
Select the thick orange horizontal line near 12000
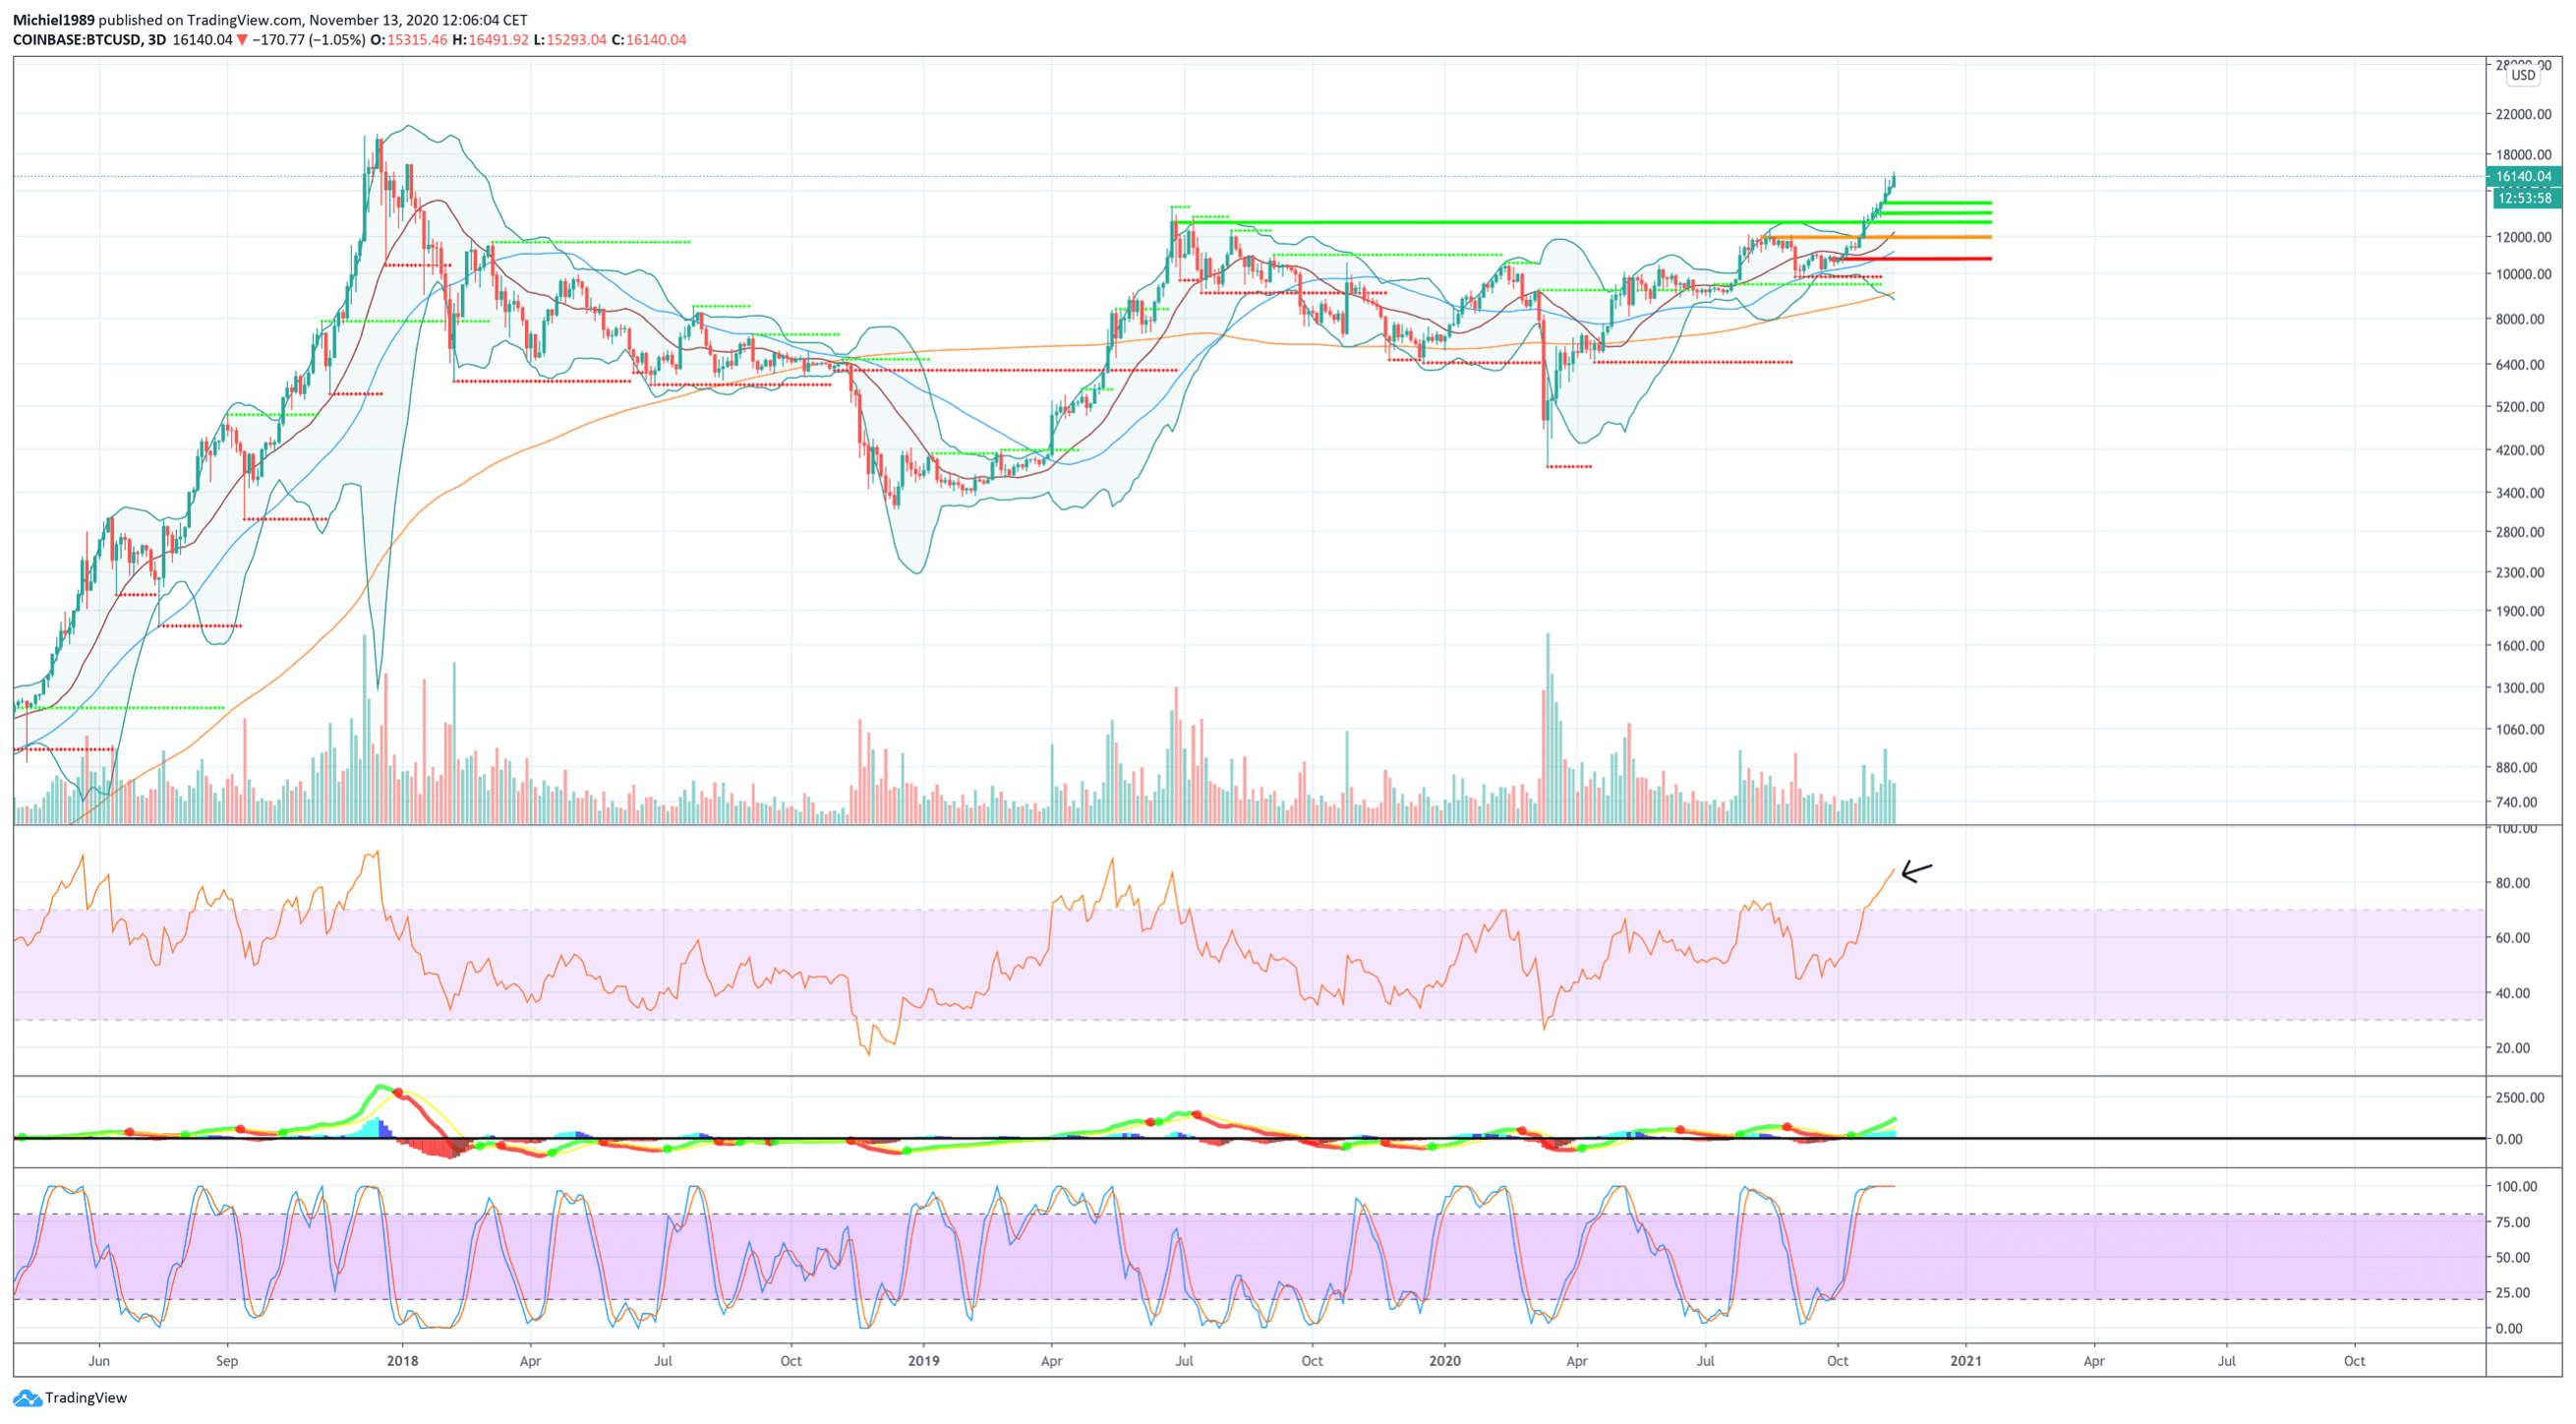coord(1876,237)
